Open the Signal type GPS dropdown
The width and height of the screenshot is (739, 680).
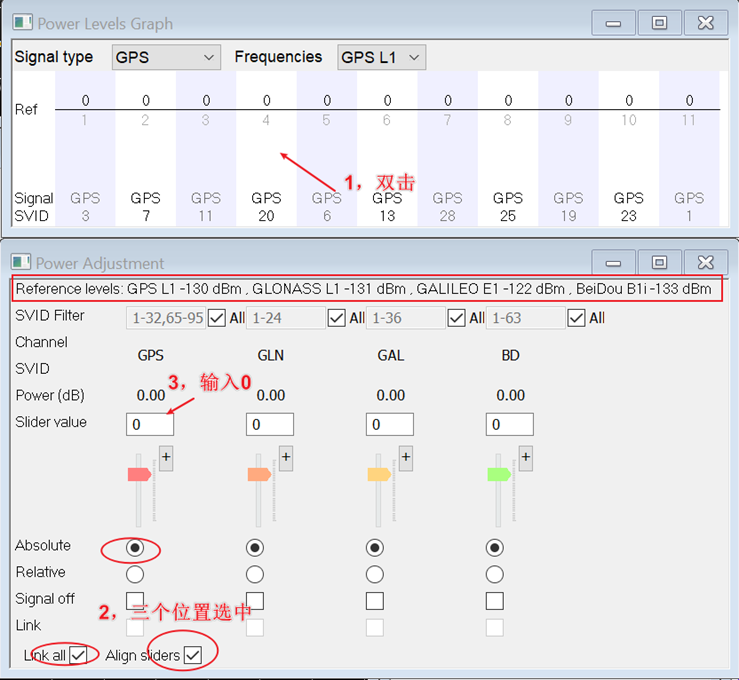click(165, 58)
